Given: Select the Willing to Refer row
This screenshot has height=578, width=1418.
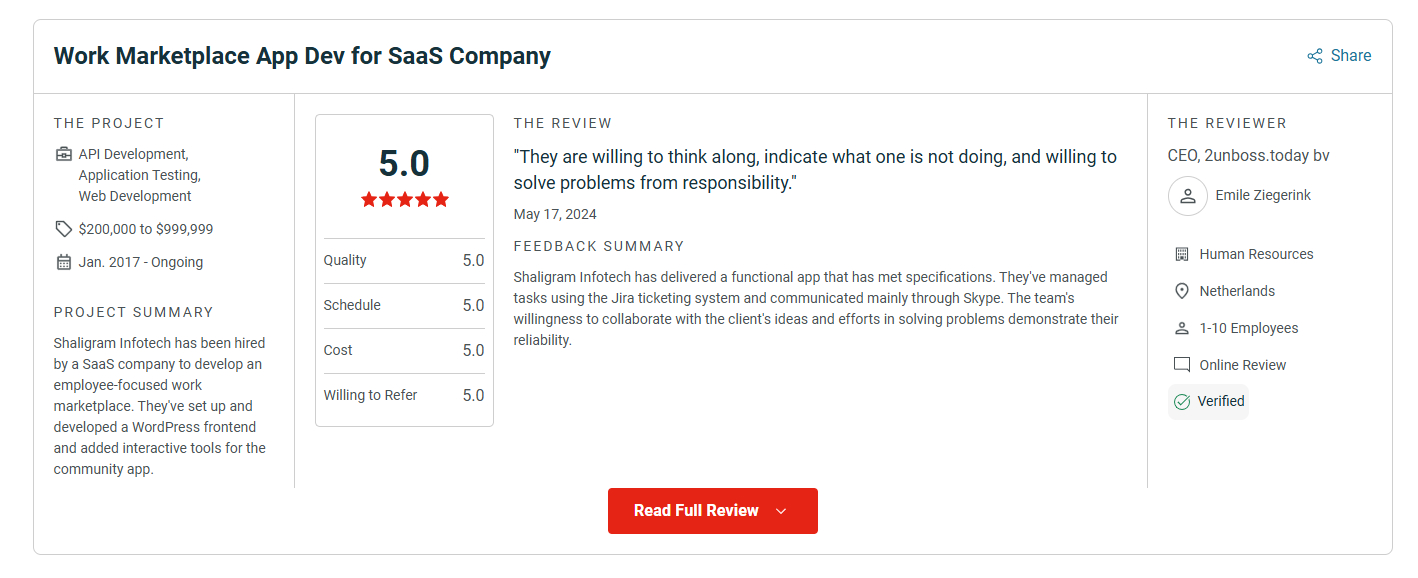Looking at the screenshot, I should 404,395.
